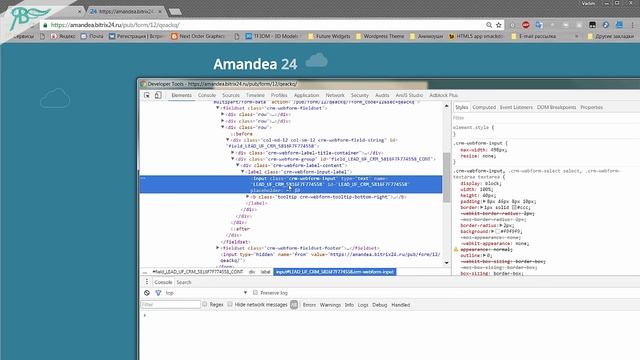This screenshot has width=640, height=360.
Task: Open the Network tab
Action: tap(335, 95)
